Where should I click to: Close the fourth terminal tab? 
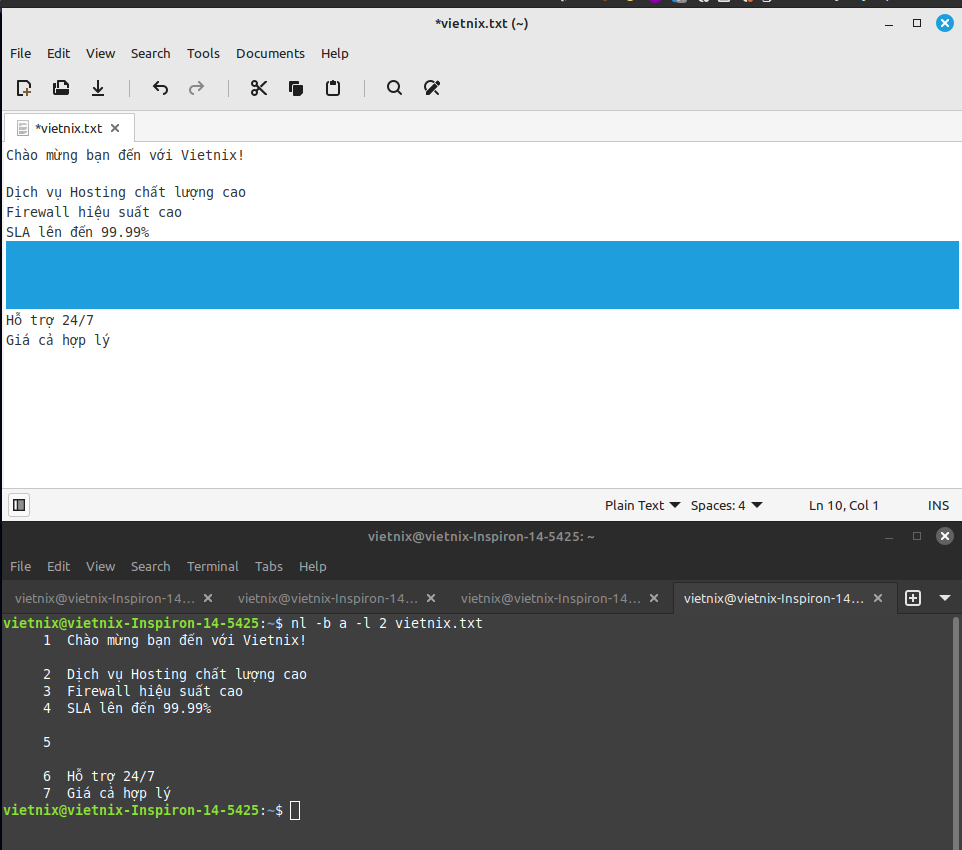coord(878,598)
